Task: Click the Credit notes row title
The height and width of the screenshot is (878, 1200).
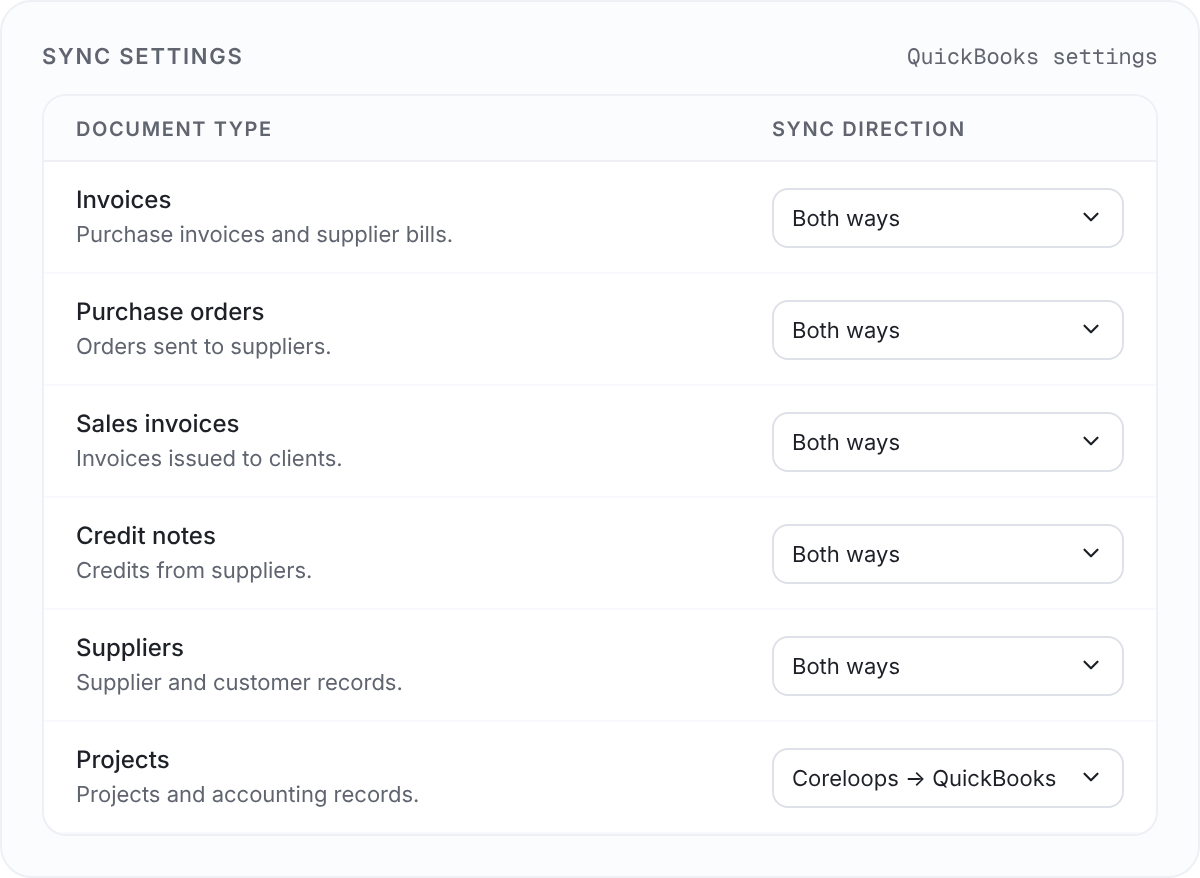Action: coord(146,536)
